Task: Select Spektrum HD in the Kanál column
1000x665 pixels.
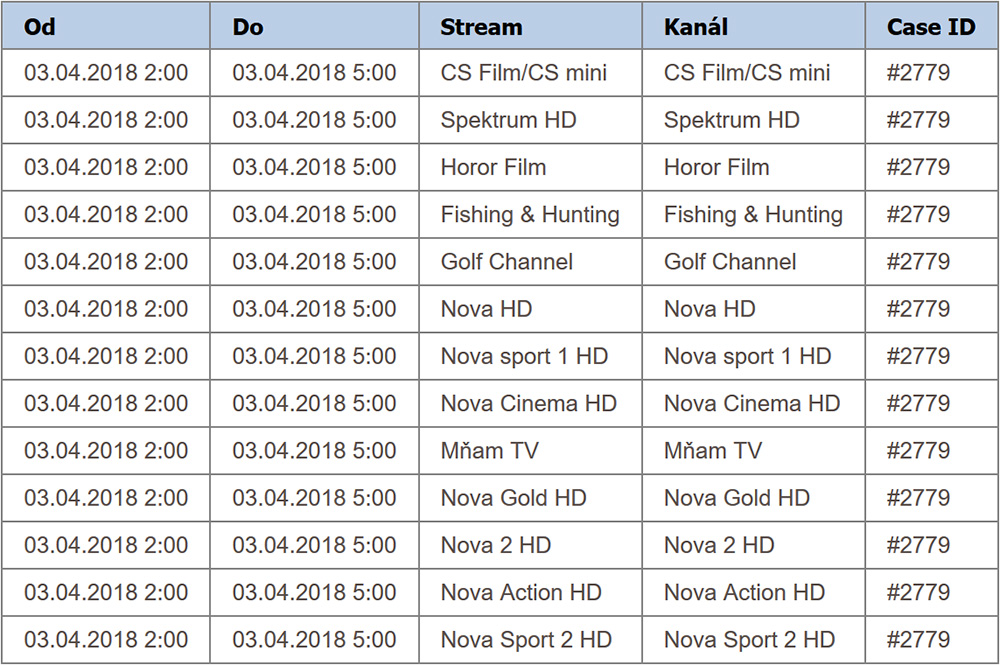Action: click(731, 120)
